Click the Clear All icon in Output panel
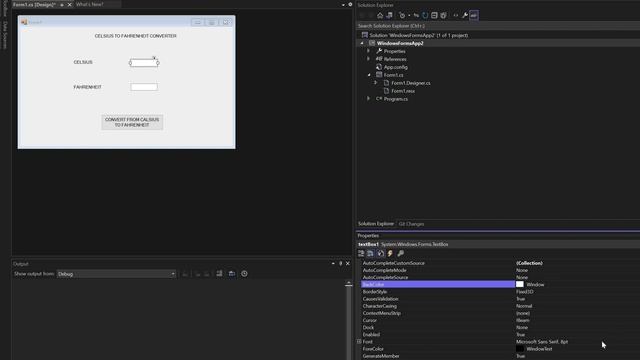Screen dimensions: 640x360 [219, 274]
